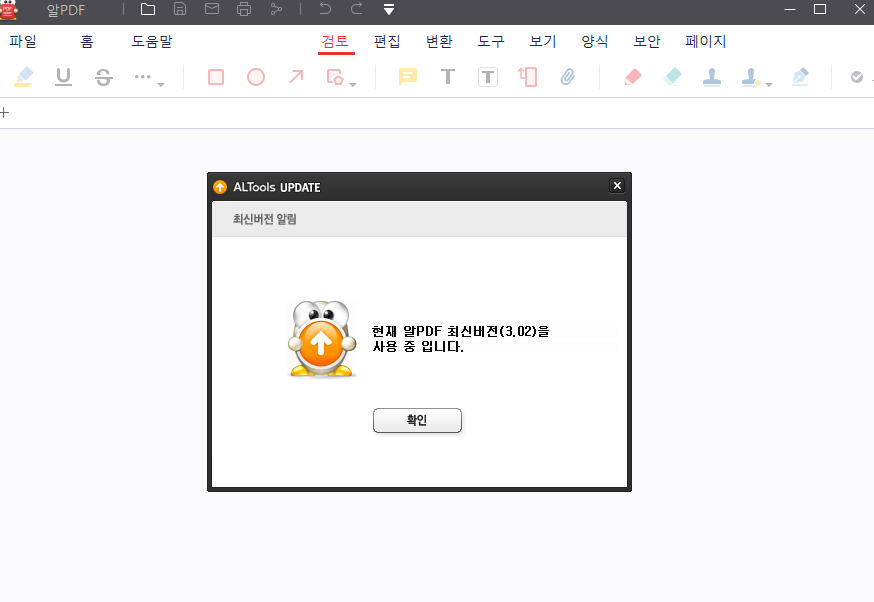Image resolution: width=874 pixels, height=602 pixels.
Task: Expand the additional shapes dropdown
Action: [x=353, y=84]
